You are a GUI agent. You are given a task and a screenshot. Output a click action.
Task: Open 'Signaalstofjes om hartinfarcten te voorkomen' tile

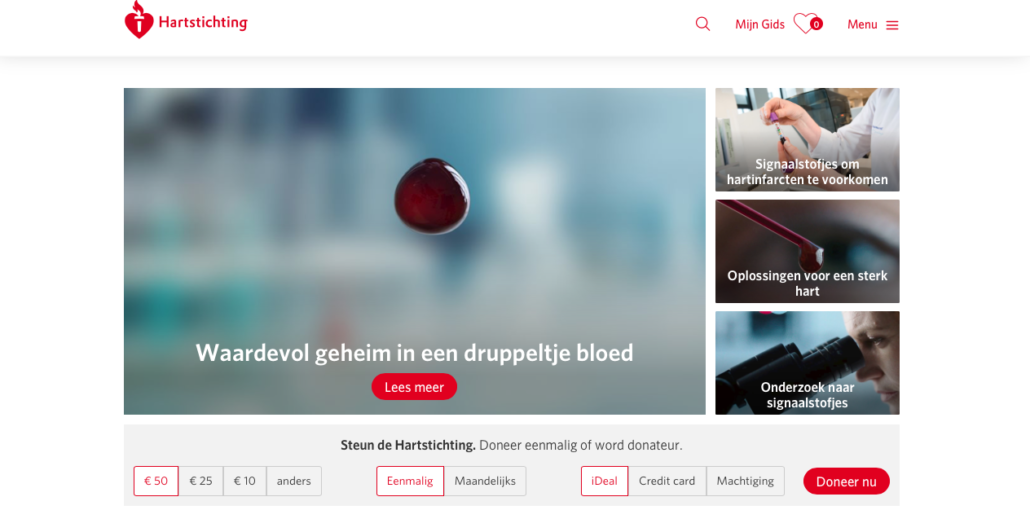(807, 140)
